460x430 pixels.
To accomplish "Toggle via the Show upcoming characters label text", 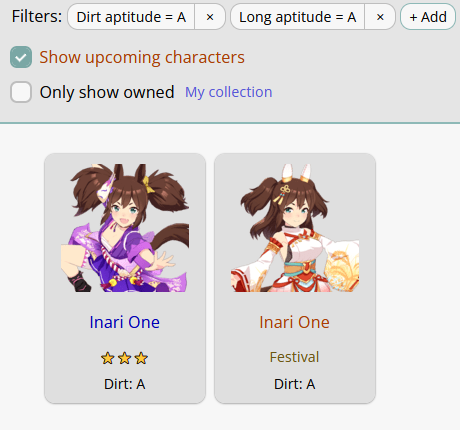I will tap(142, 57).
